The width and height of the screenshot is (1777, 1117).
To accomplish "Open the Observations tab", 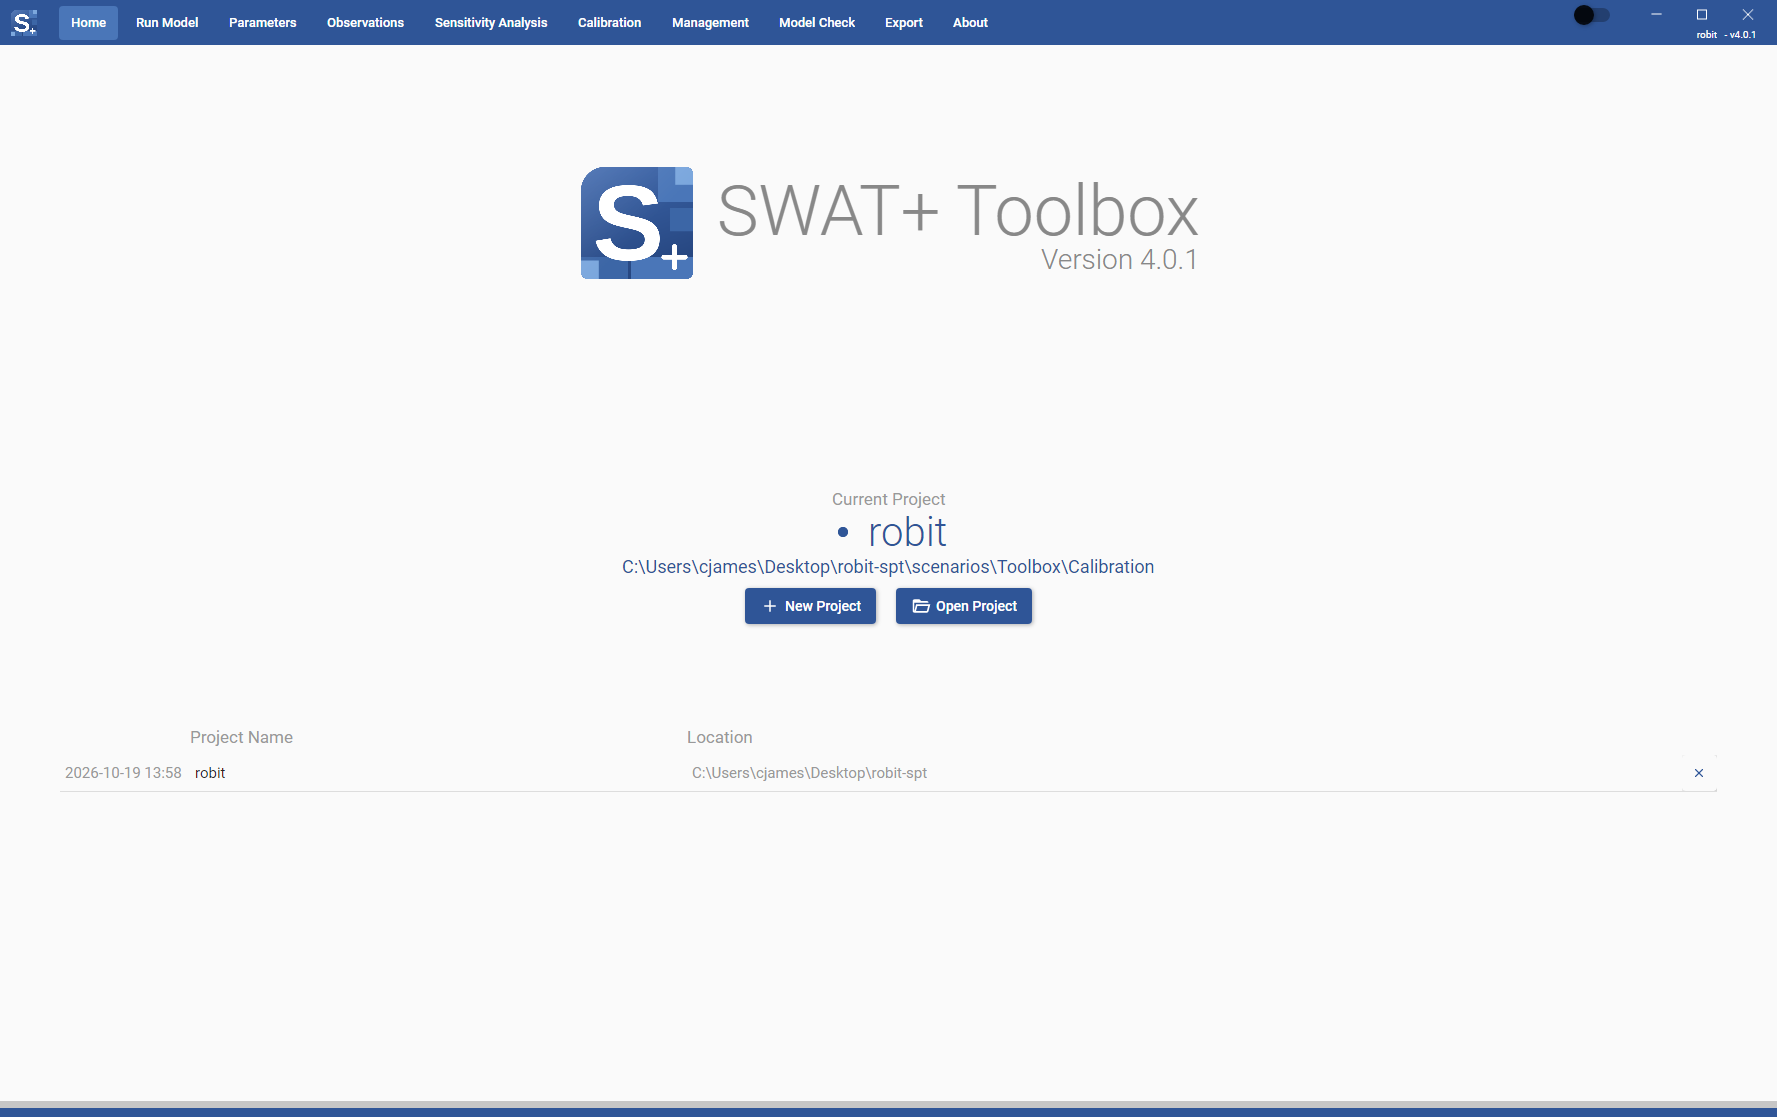I will (365, 22).
